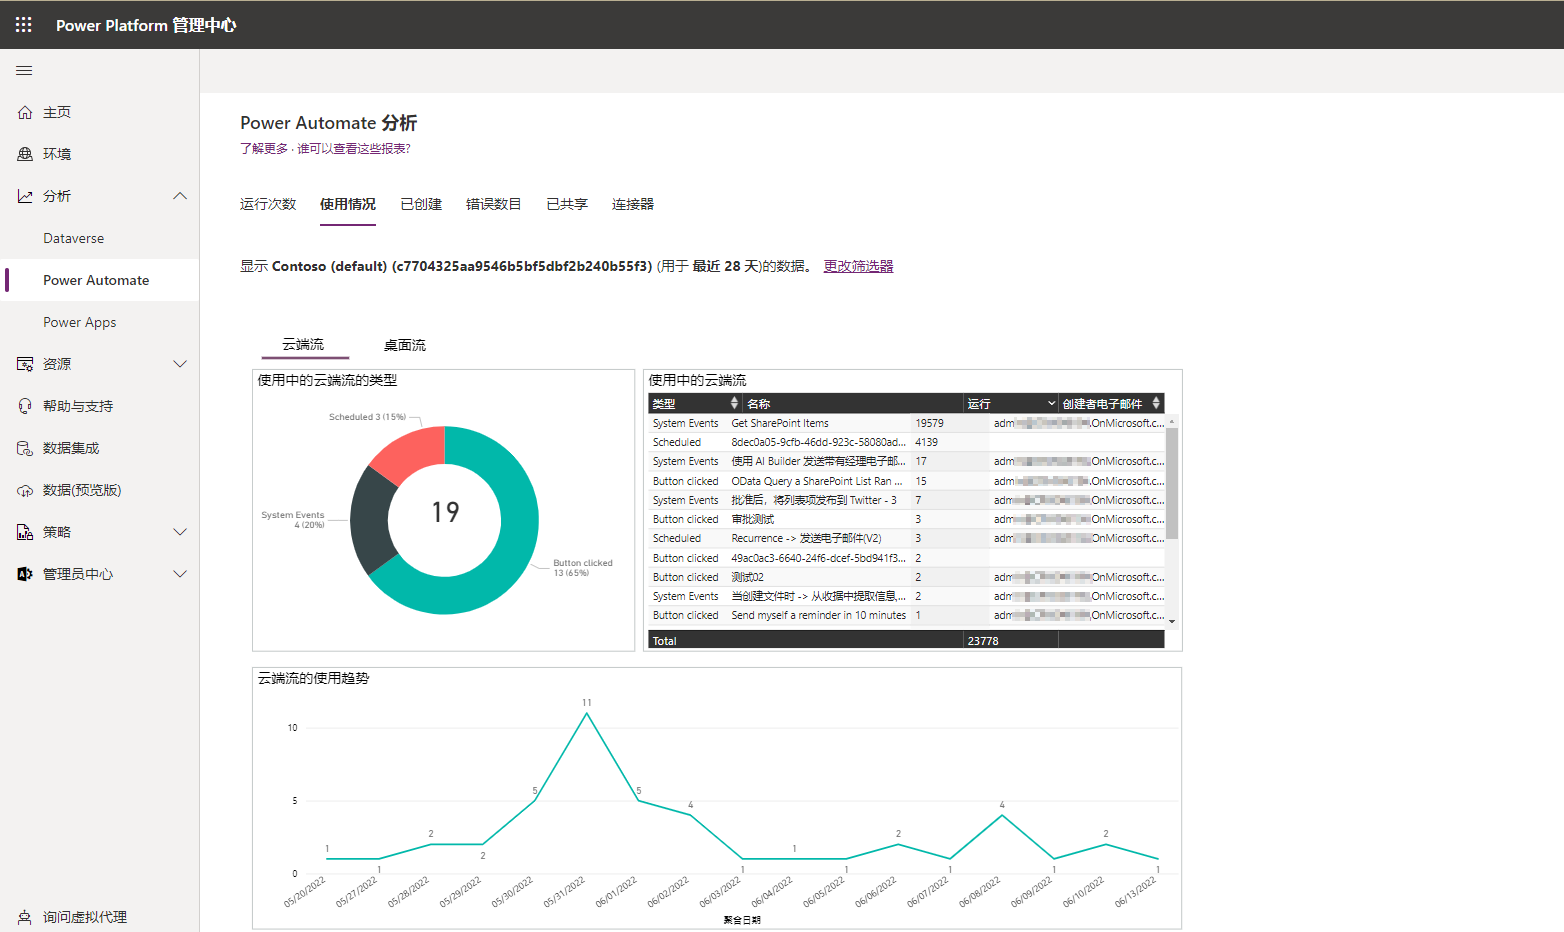Click the policies icon beside 策略
Image resolution: width=1564 pixels, height=932 pixels.
click(x=25, y=532)
